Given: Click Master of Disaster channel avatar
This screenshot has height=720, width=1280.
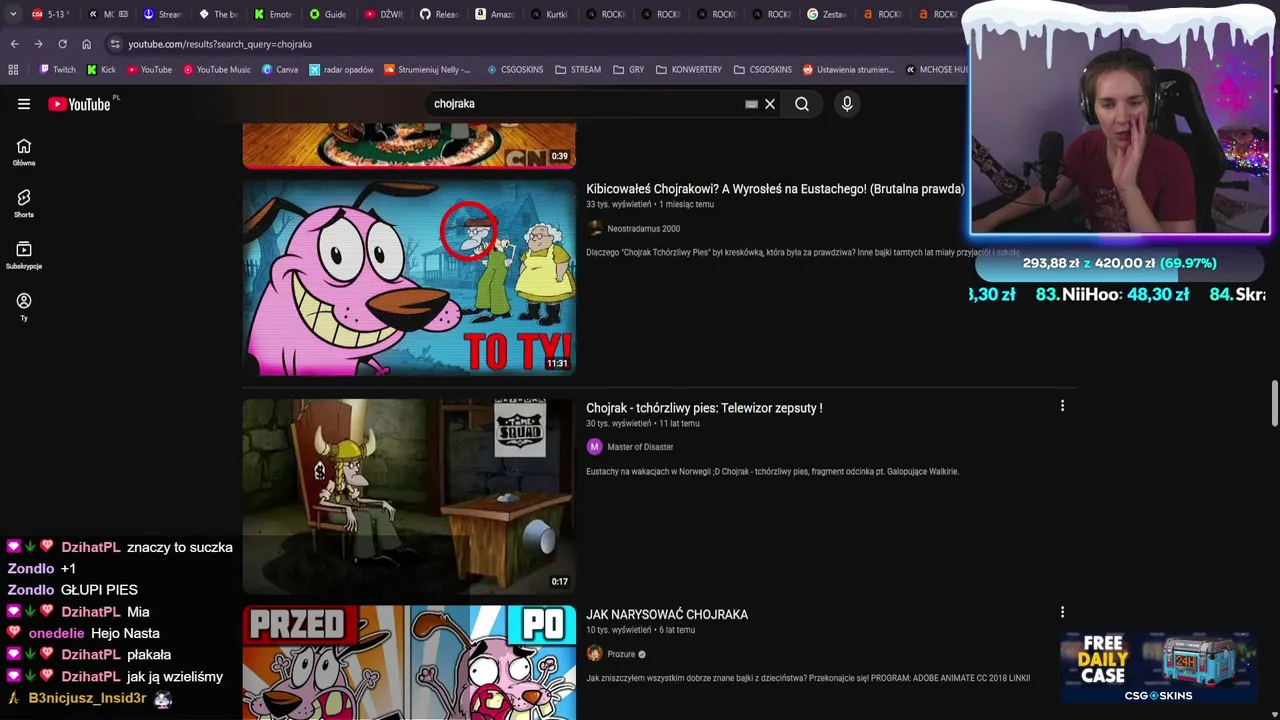Looking at the screenshot, I should [x=595, y=447].
